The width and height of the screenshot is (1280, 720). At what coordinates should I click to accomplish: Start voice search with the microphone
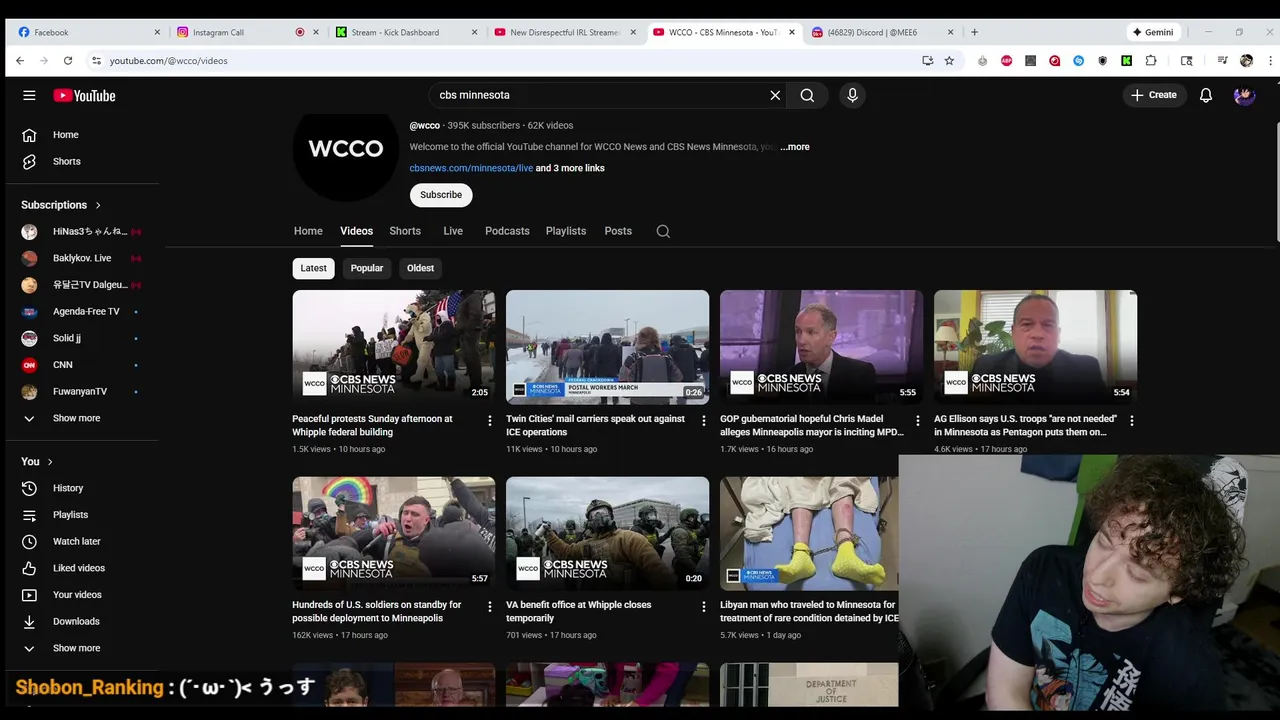(852, 95)
